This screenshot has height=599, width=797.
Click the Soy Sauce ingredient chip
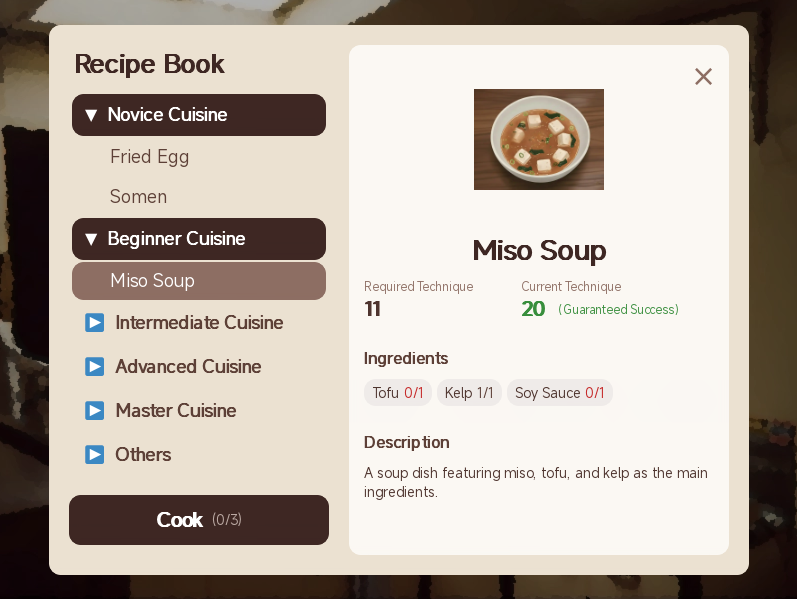click(x=559, y=393)
